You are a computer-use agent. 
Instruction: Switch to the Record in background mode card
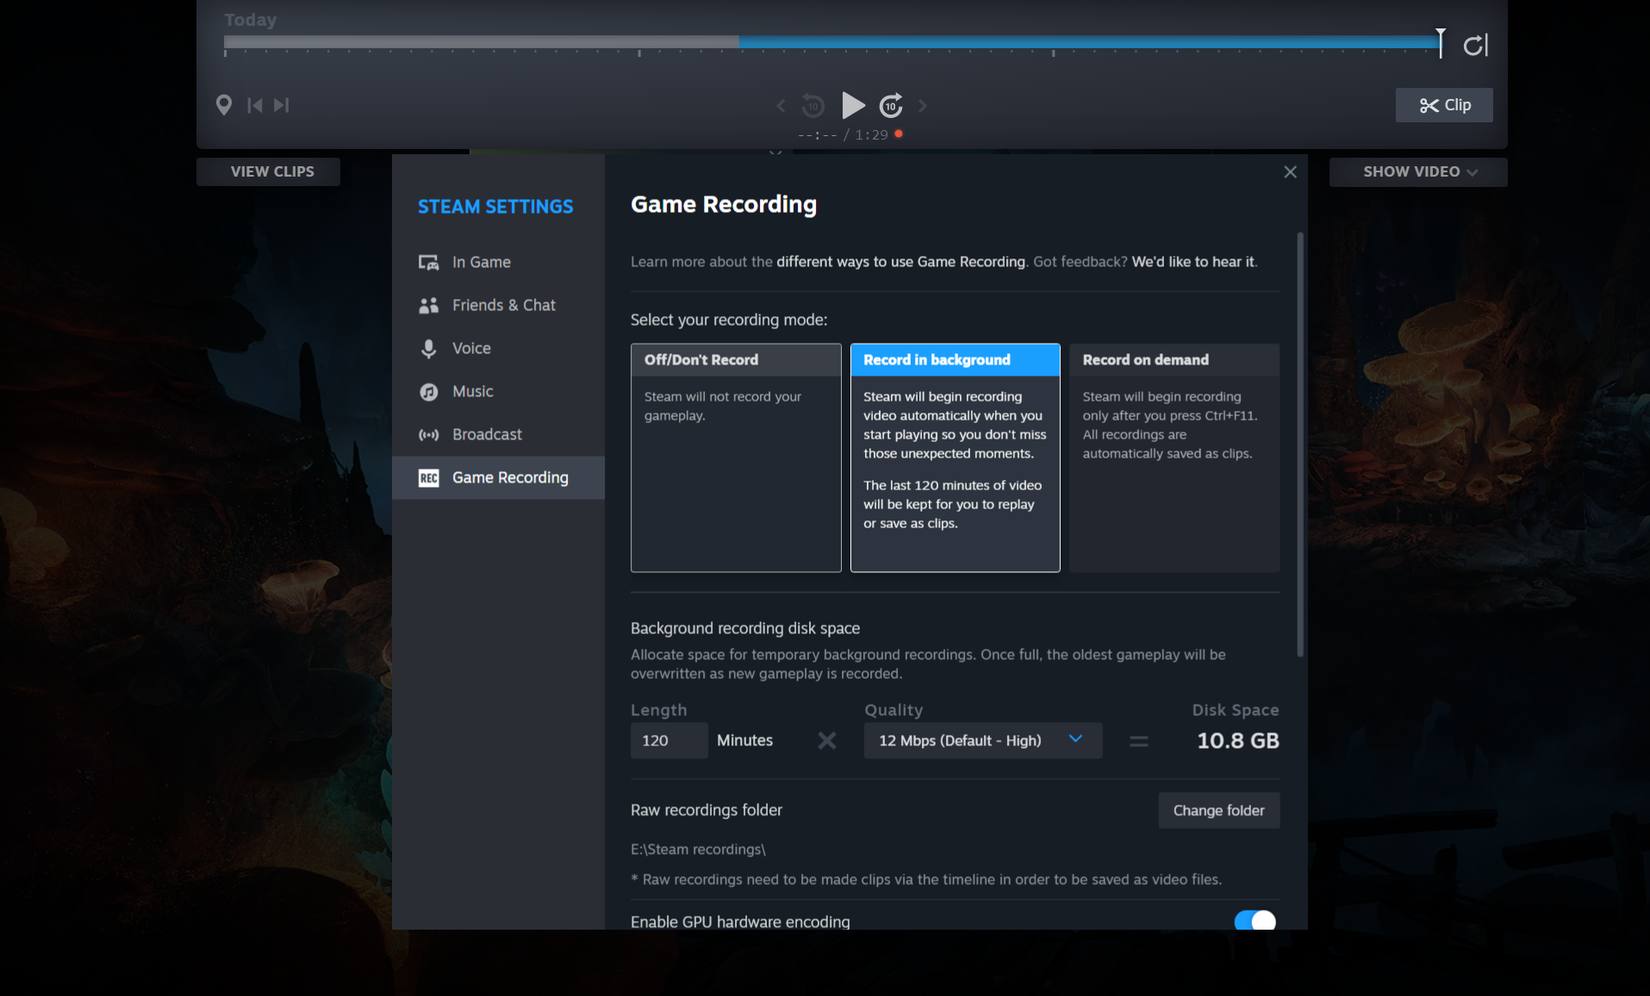tap(954, 457)
